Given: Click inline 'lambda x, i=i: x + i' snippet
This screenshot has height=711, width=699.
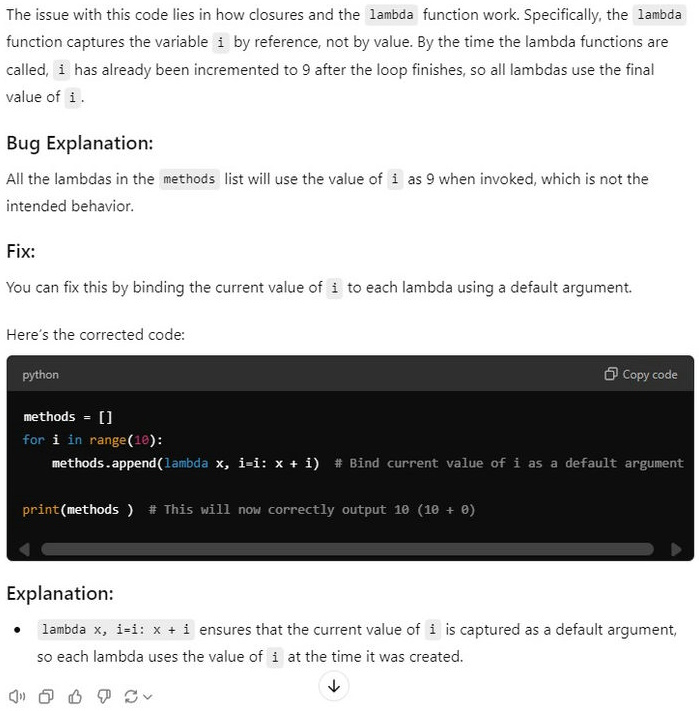Looking at the screenshot, I should pos(115,629).
